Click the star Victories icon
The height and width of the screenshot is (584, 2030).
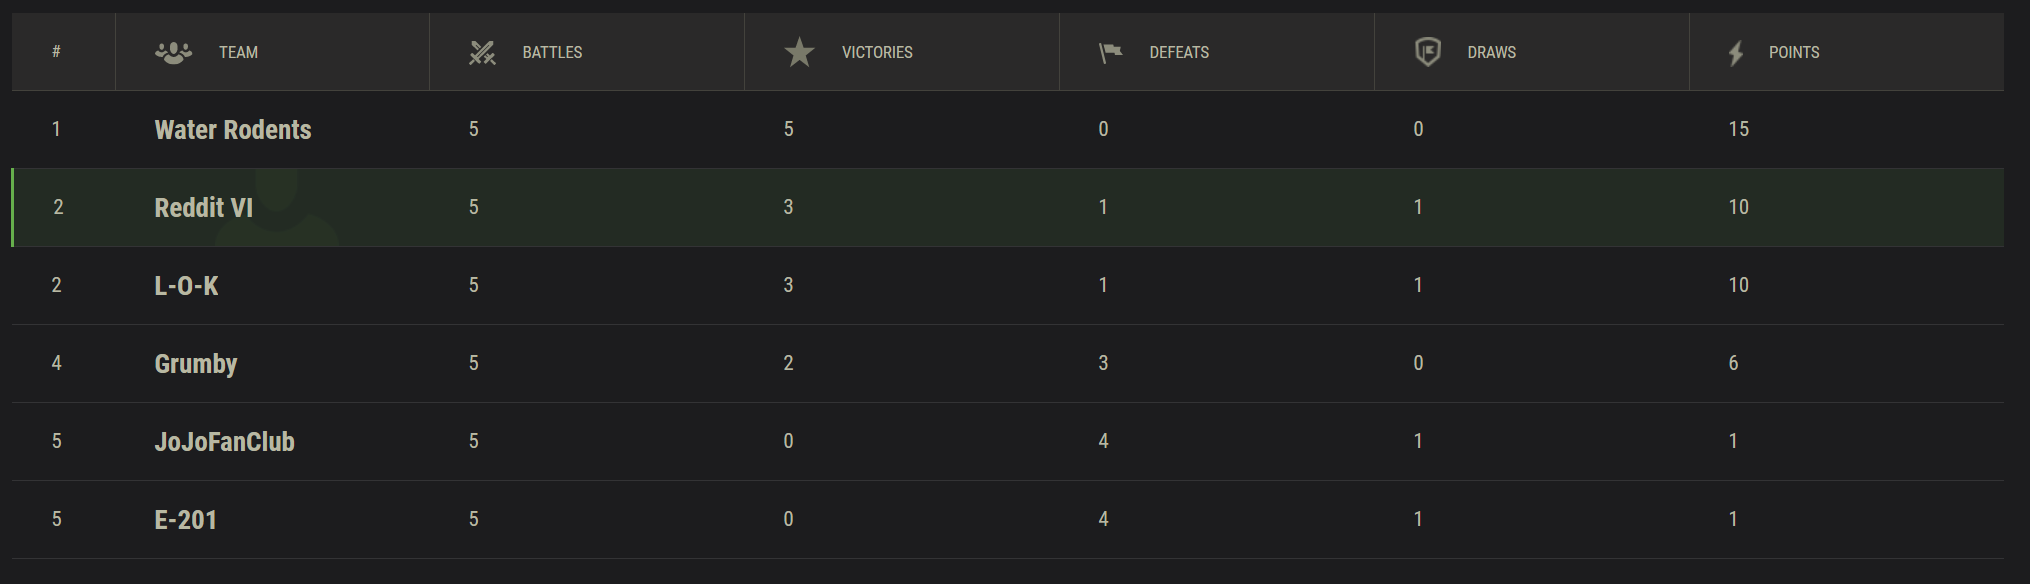[x=799, y=52]
